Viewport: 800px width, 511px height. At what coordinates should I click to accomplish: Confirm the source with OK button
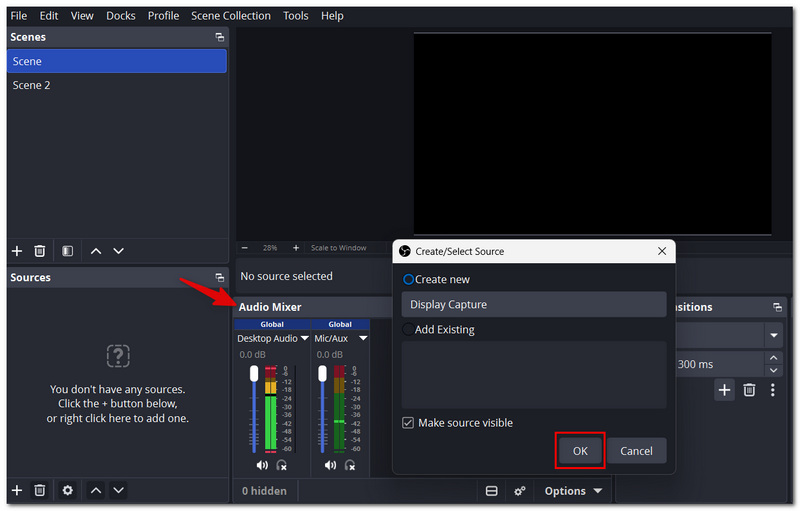click(x=580, y=451)
